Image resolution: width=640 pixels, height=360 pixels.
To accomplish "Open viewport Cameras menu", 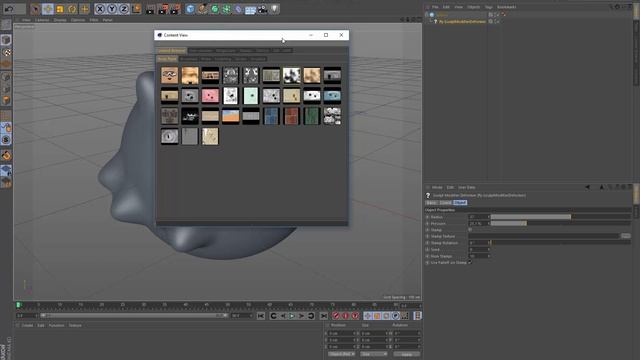I will point(42,20).
